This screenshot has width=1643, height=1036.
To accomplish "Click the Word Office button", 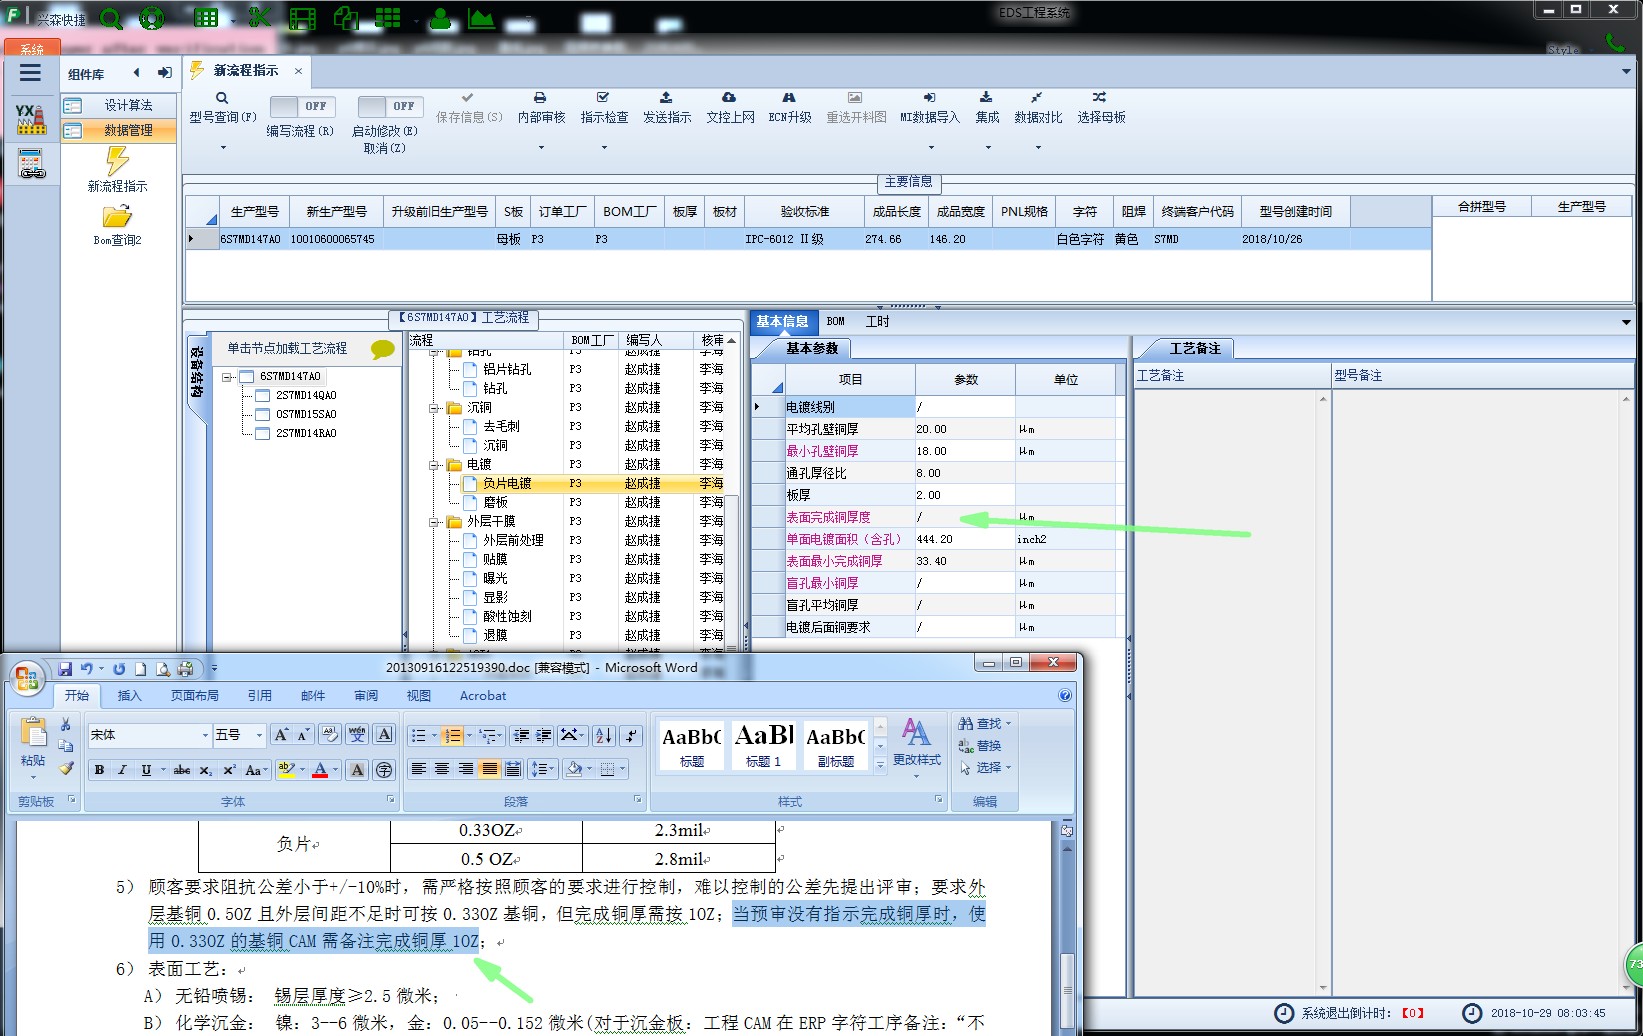I will click(27, 679).
